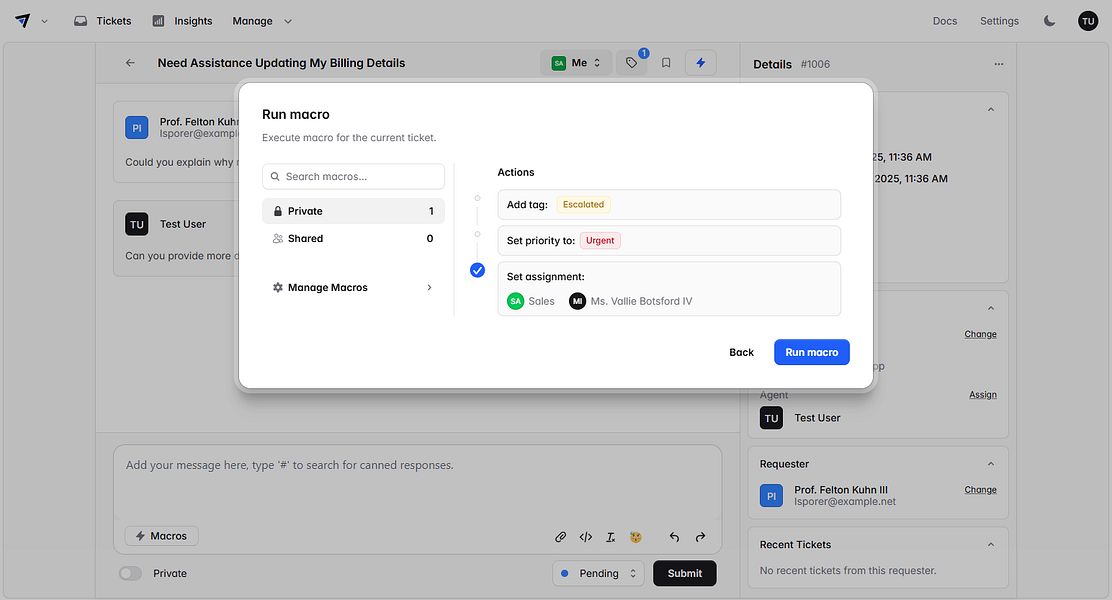Collapse the top Details section

click(991, 110)
